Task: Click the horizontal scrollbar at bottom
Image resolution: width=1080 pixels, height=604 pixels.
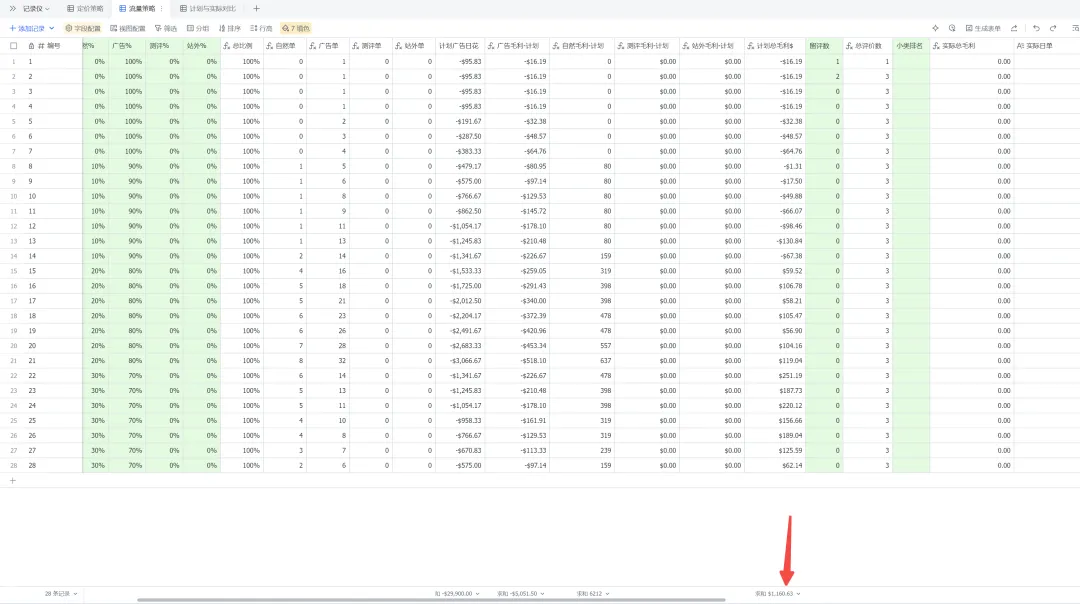Action: 431,600
